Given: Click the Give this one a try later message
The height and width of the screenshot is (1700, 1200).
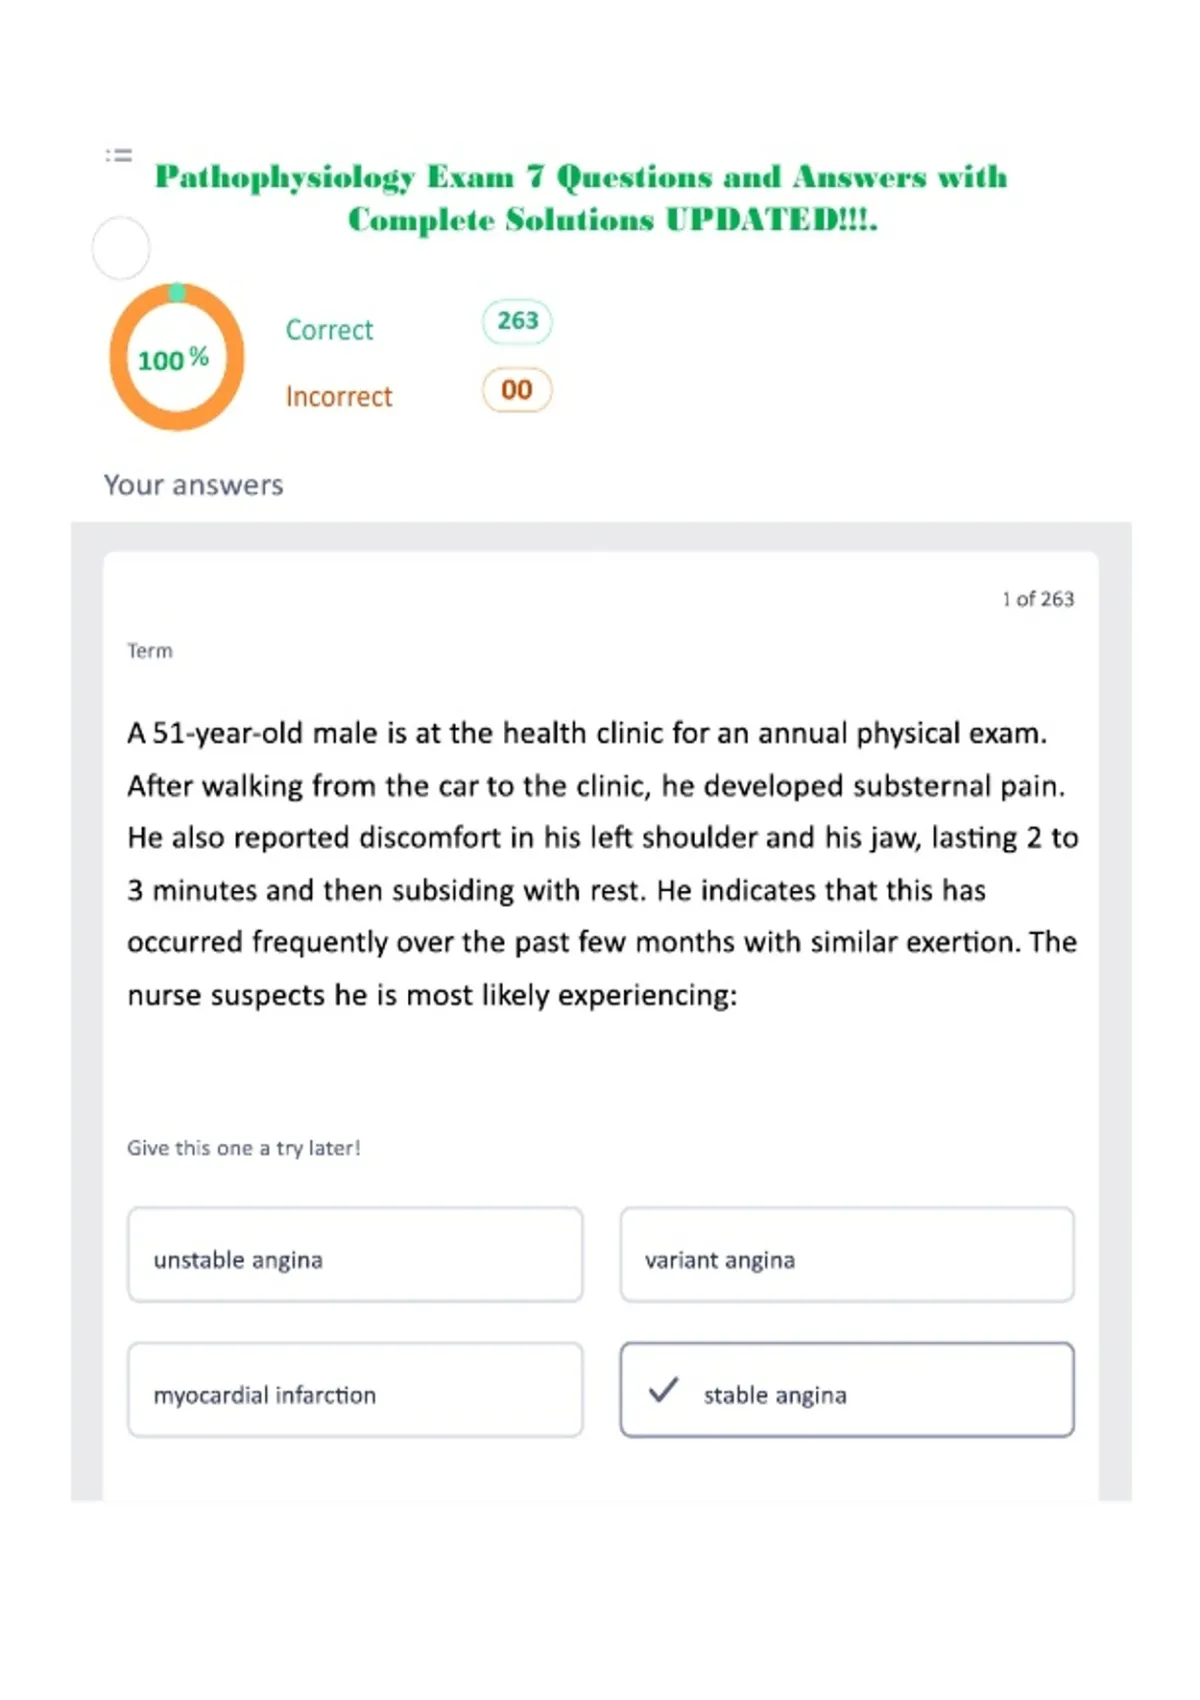Looking at the screenshot, I should (244, 1148).
